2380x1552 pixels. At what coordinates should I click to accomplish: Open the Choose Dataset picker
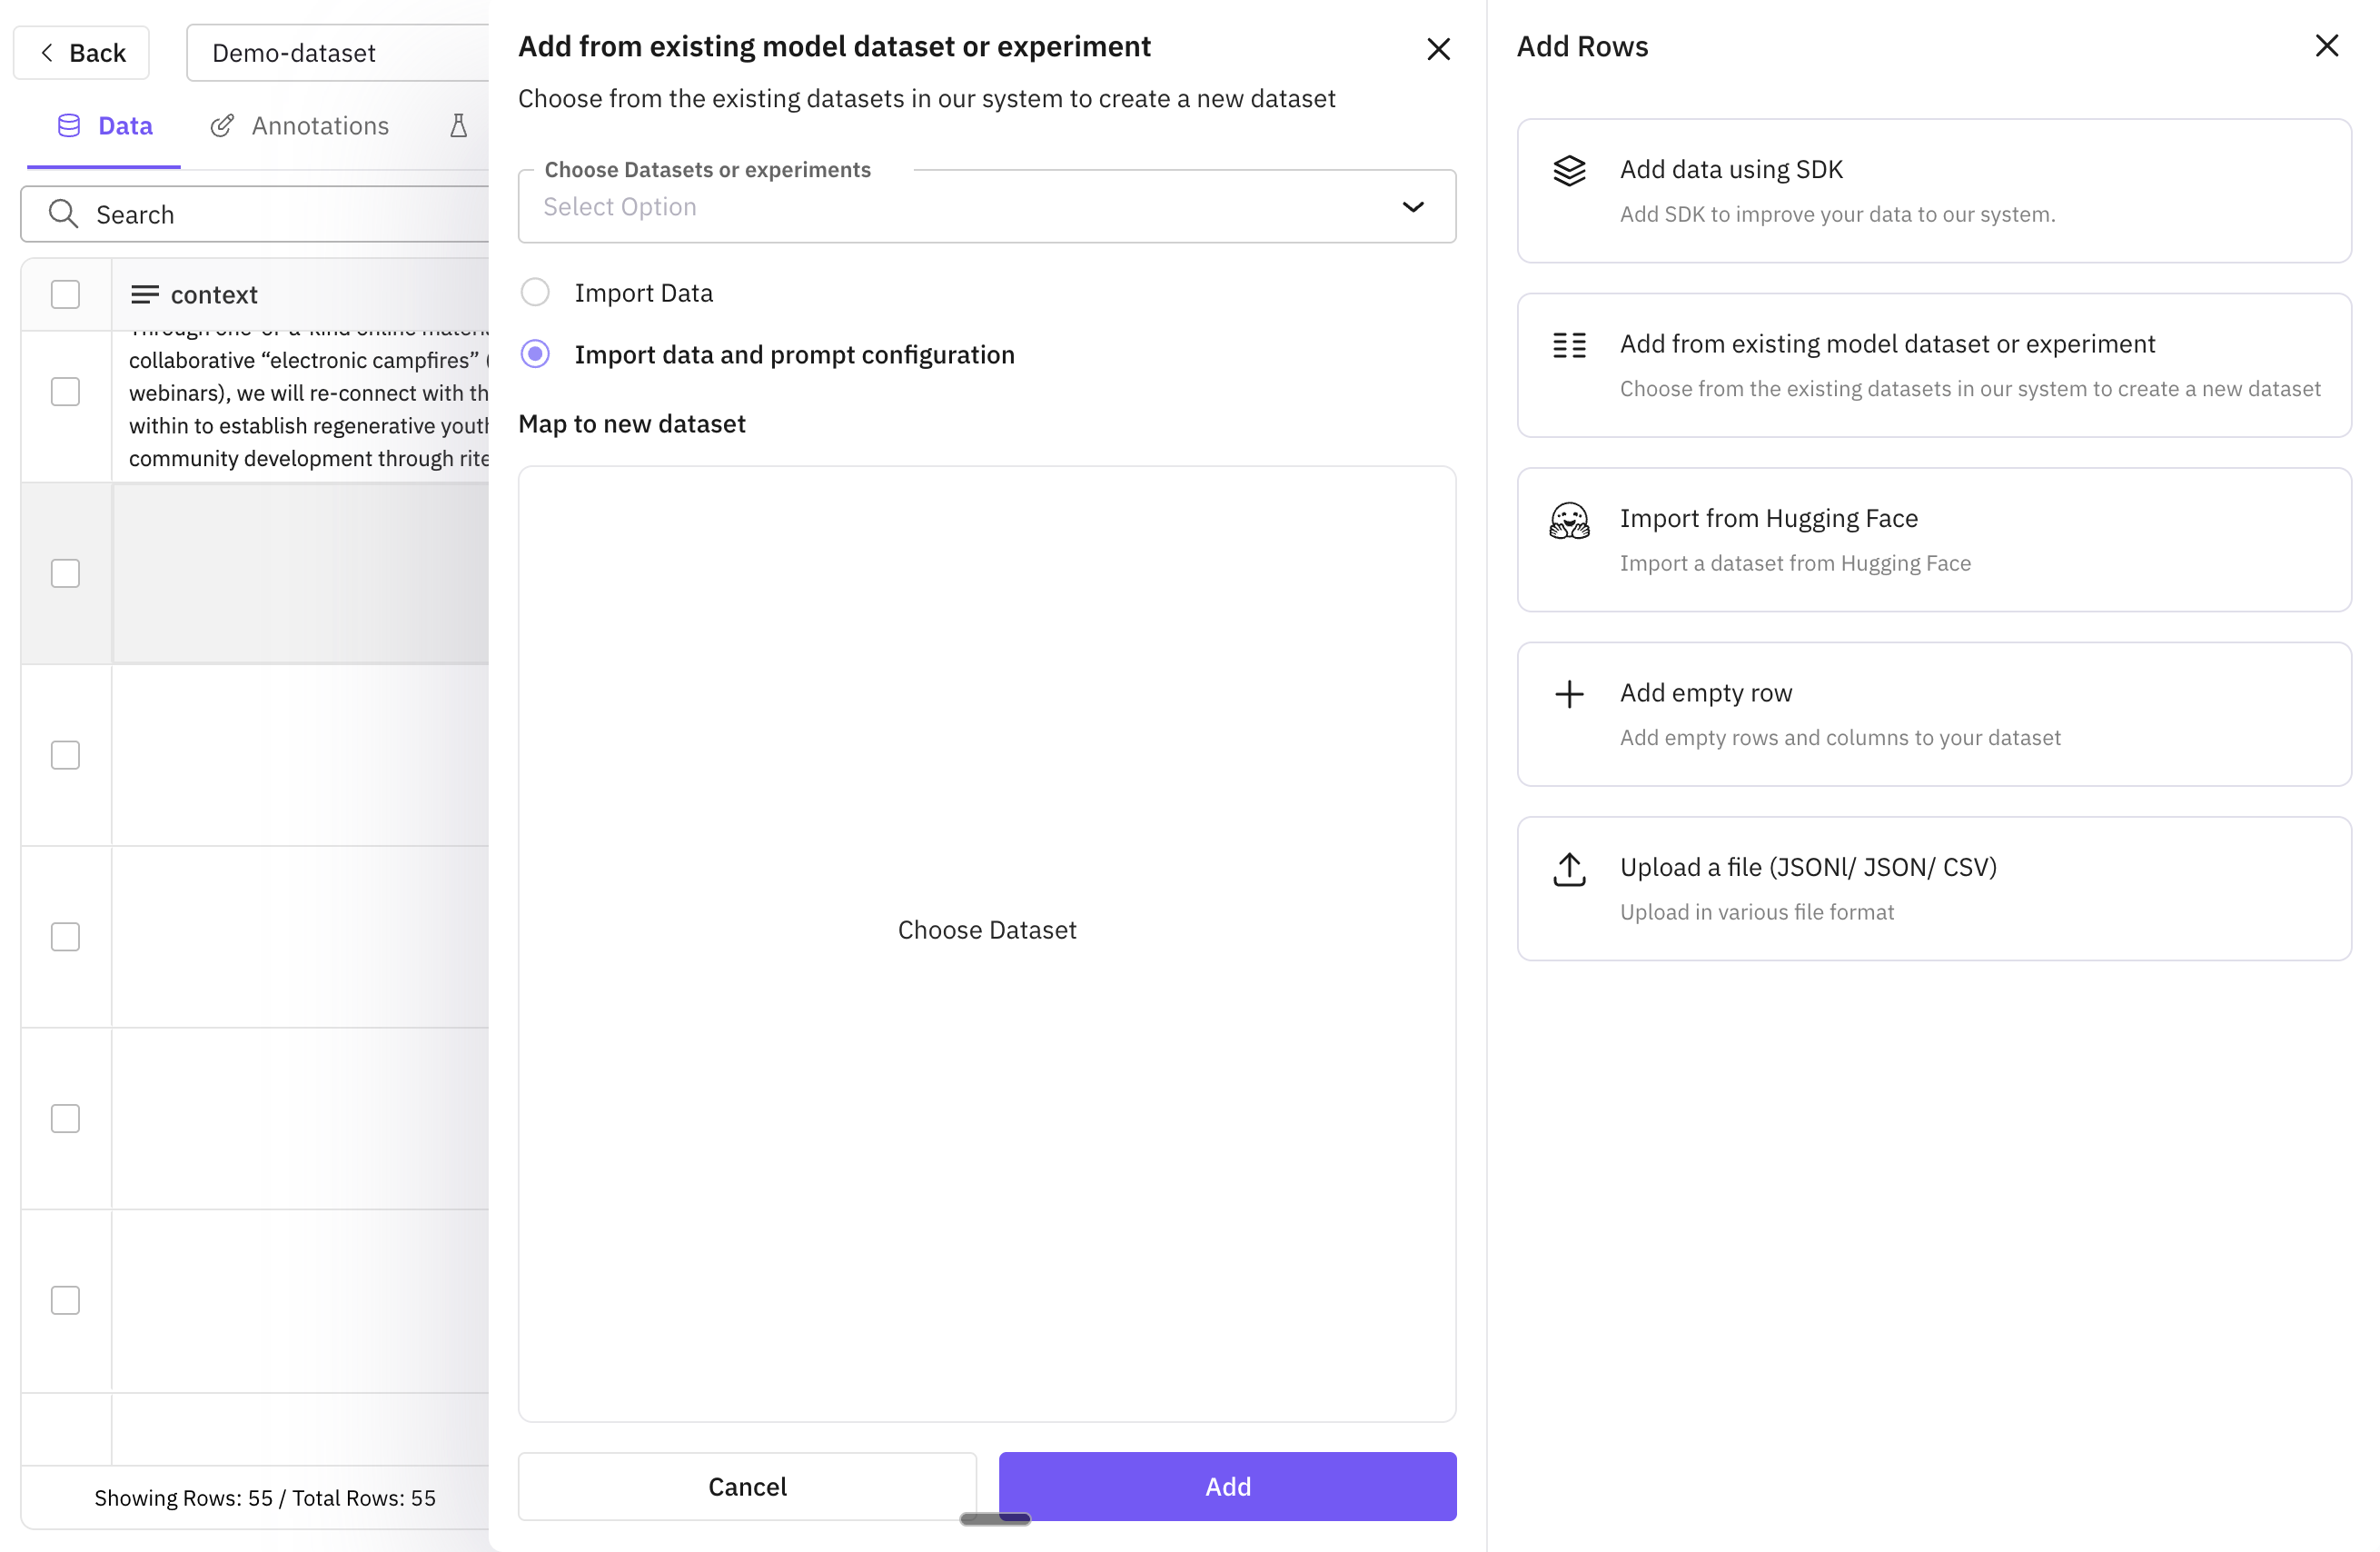(x=987, y=929)
